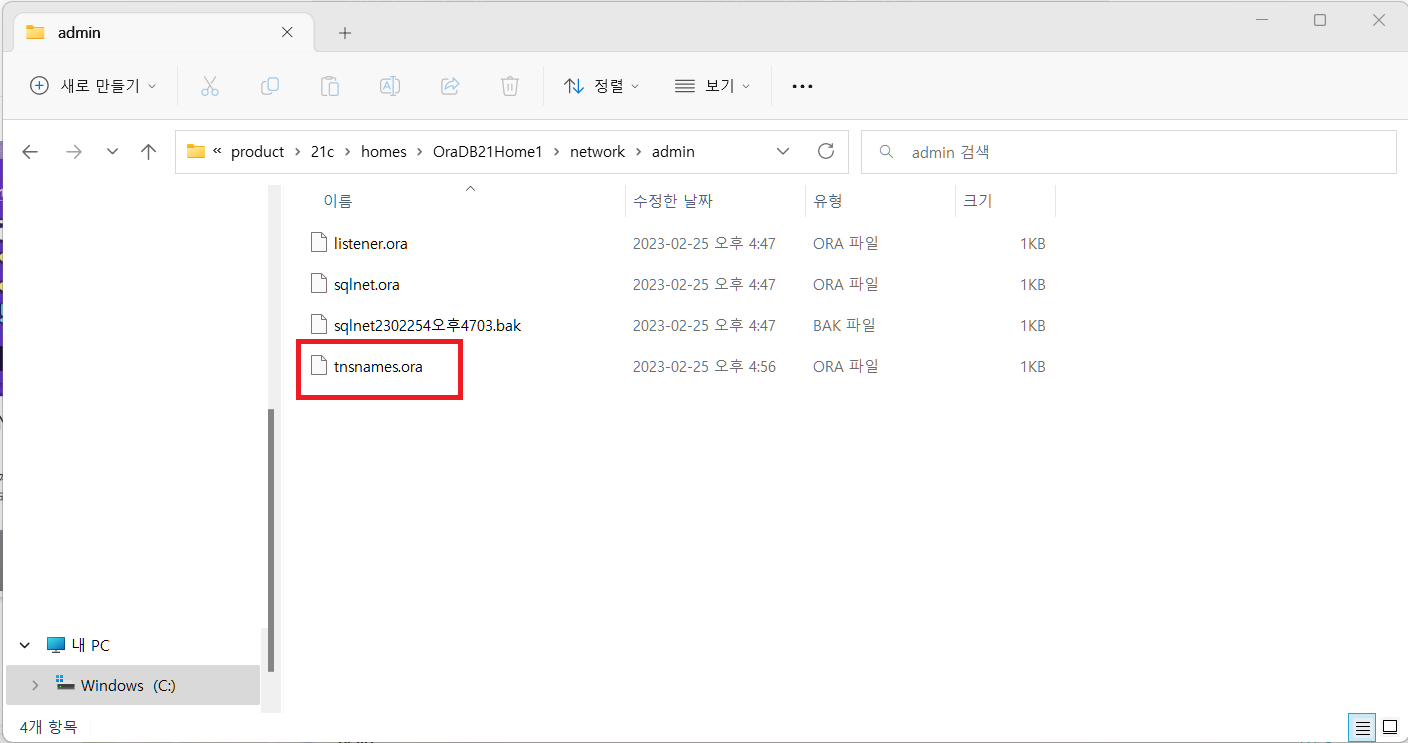
Task: Click the Paste clipboard icon
Action: click(x=330, y=86)
